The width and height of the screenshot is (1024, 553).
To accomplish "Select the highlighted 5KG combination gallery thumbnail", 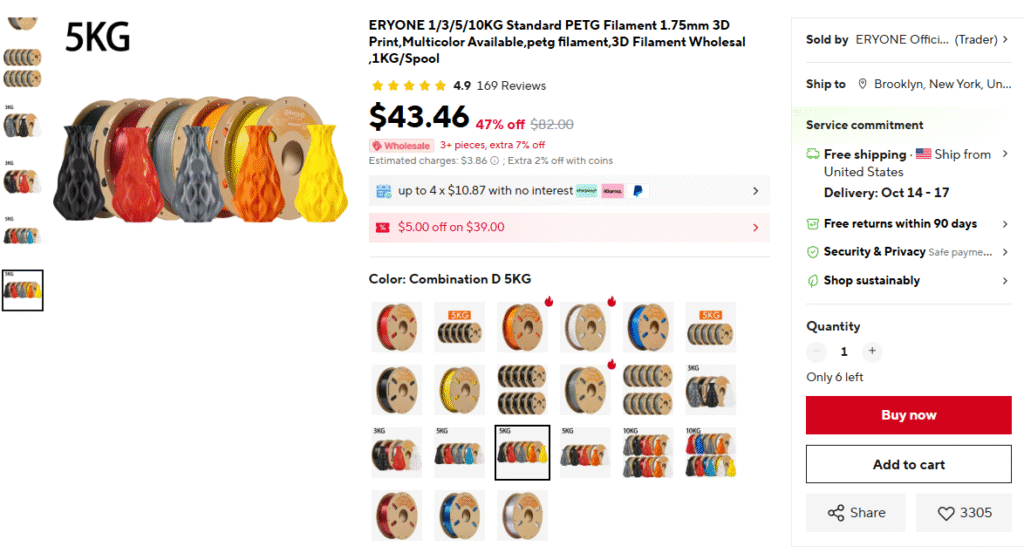I will pyautogui.click(x=23, y=290).
